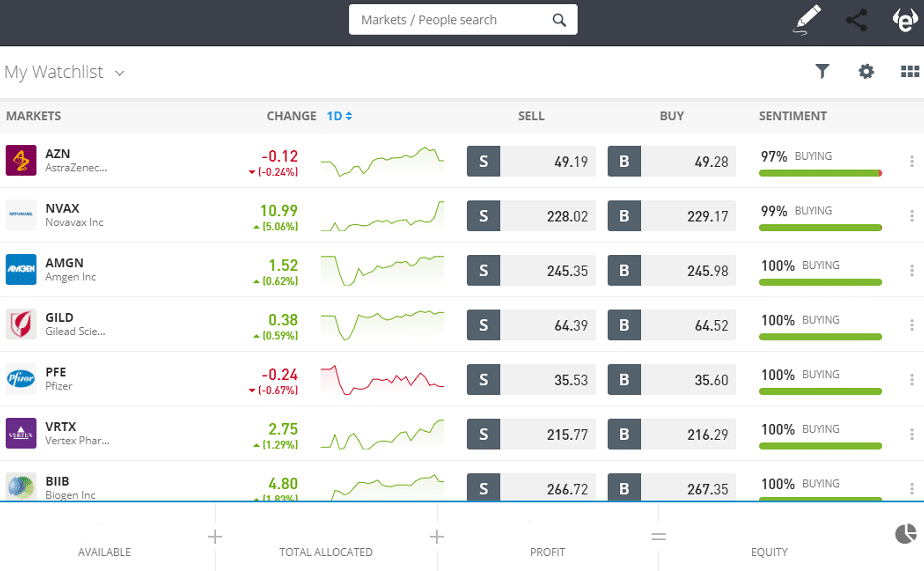Screen dimensions: 924x571
Task: Open Amgen Inc market name
Action: tap(71, 277)
